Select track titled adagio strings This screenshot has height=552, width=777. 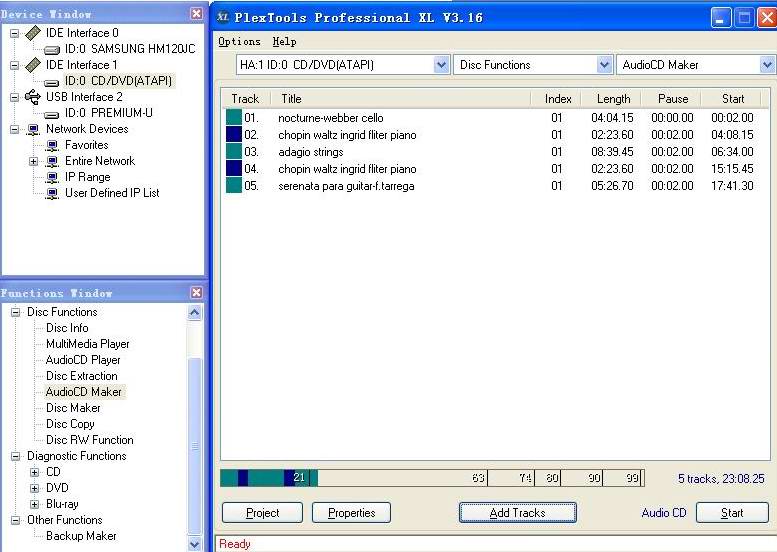[311, 152]
